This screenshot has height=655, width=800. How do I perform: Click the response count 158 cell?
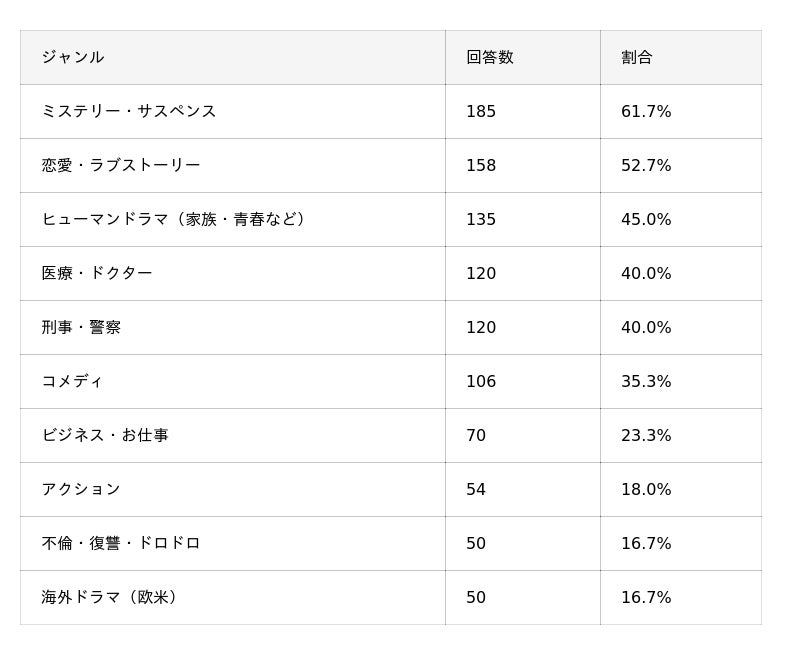click(x=481, y=166)
